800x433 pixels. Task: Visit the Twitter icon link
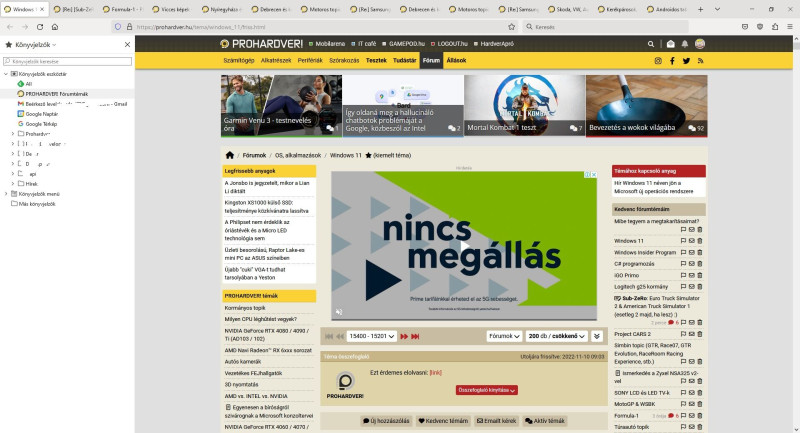tap(686, 61)
